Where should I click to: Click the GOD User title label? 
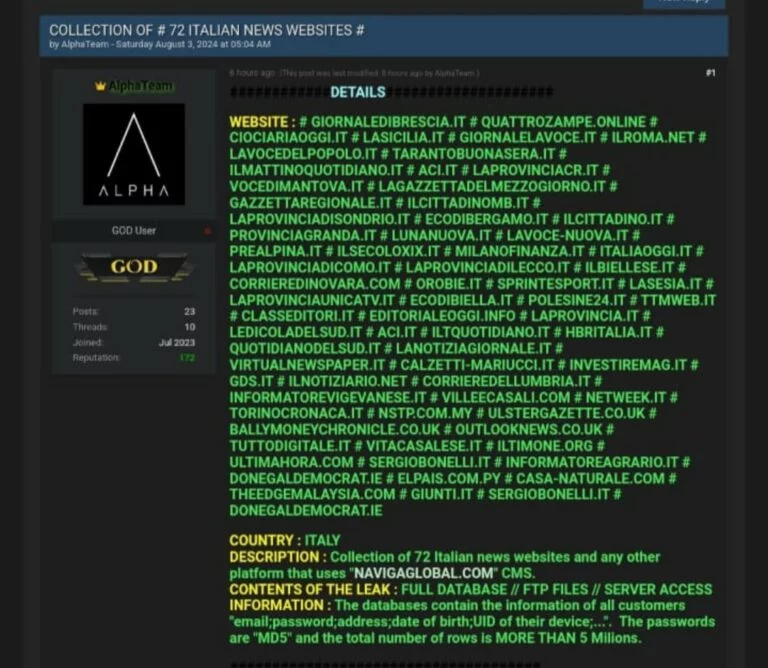133,231
